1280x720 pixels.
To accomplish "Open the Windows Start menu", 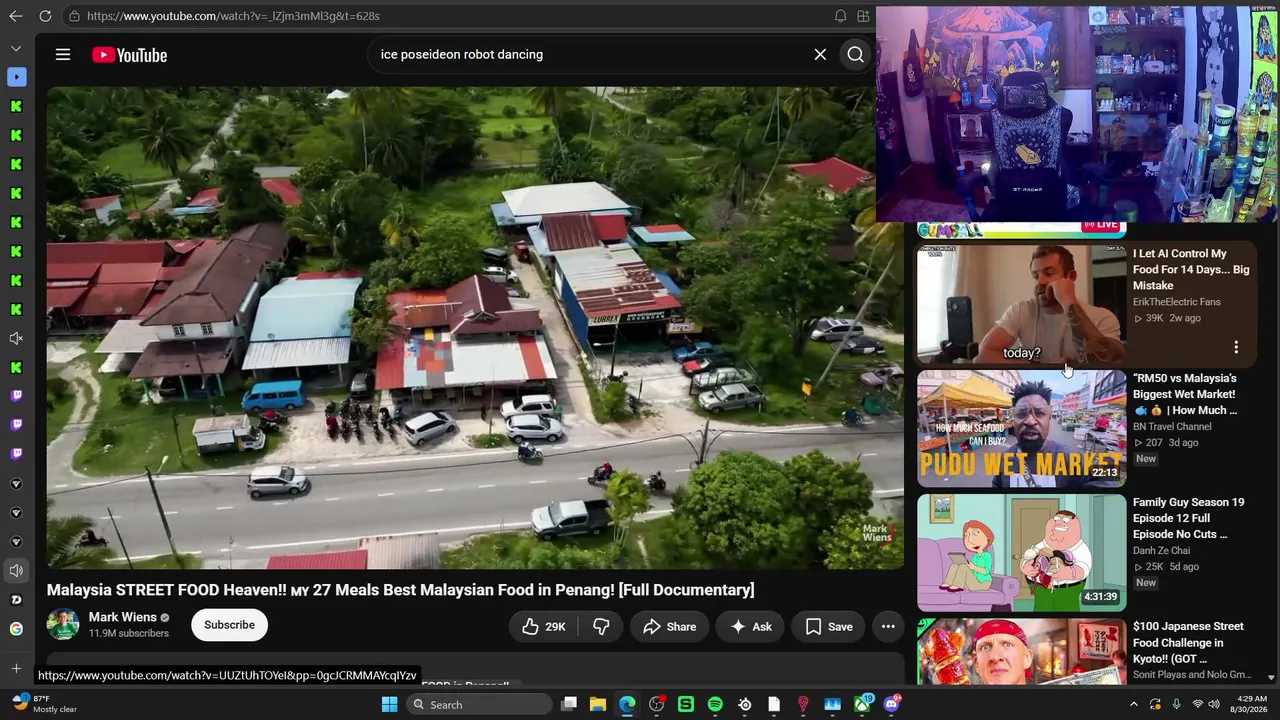I will coord(390,705).
